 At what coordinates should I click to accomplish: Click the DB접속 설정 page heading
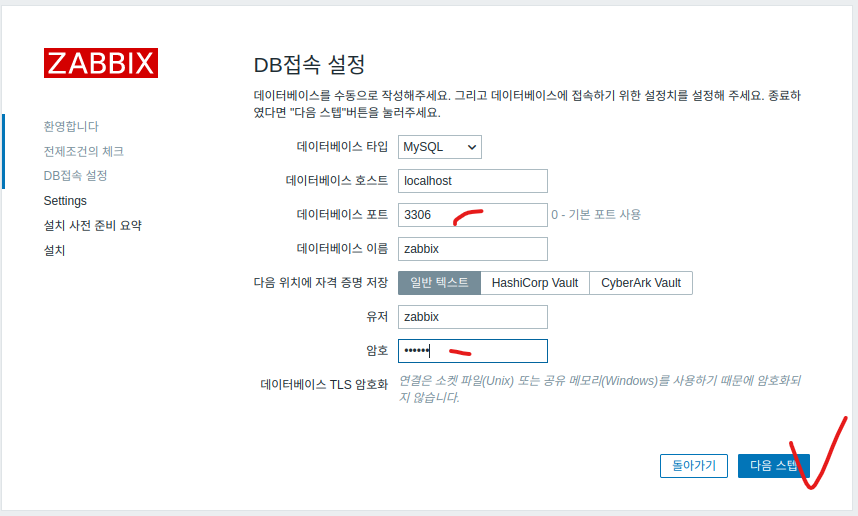[x=309, y=65]
